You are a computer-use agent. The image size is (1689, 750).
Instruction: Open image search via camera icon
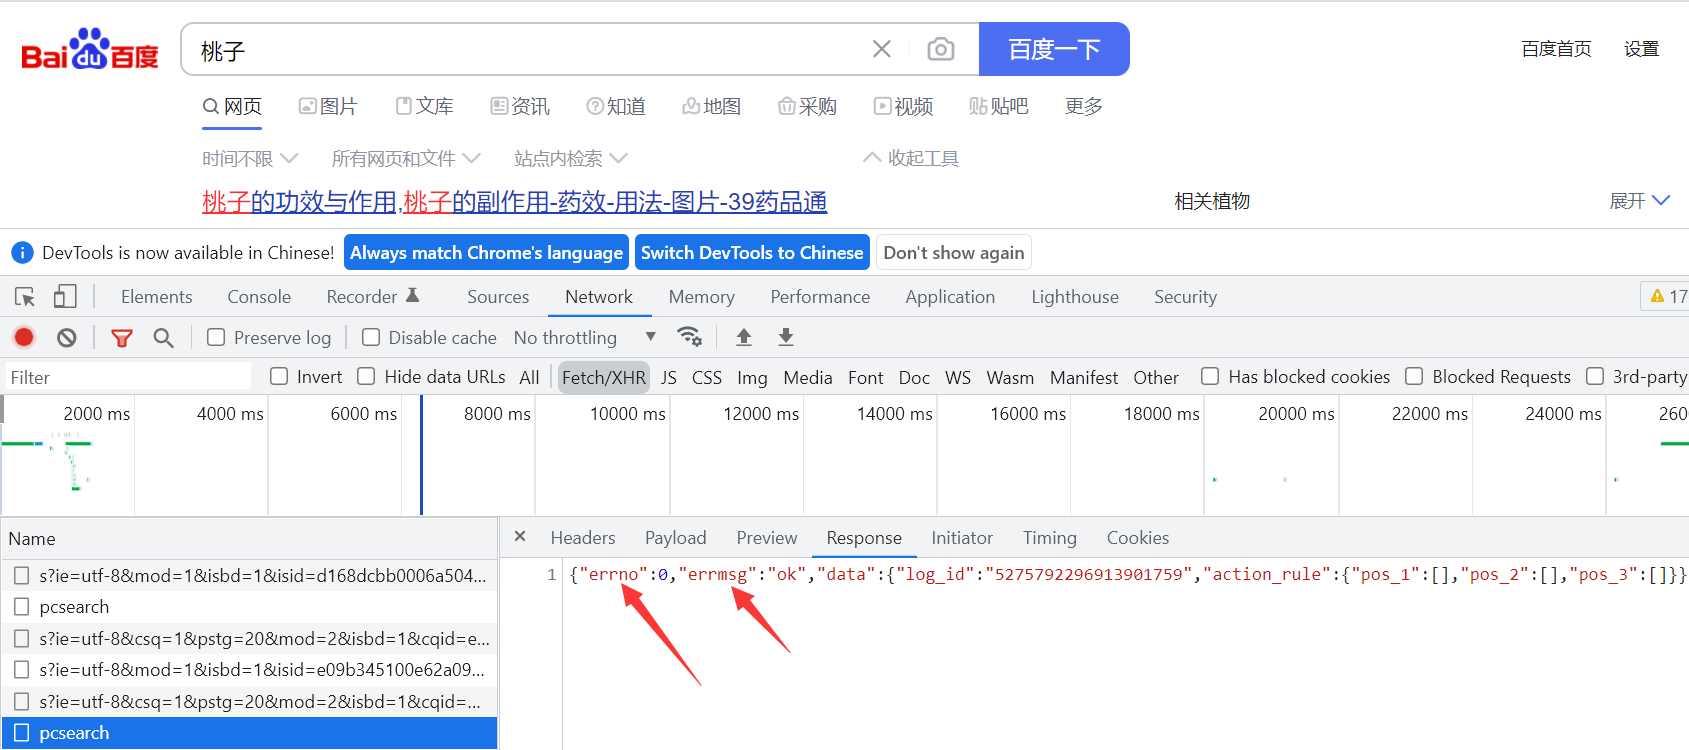(x=941, y=49)
